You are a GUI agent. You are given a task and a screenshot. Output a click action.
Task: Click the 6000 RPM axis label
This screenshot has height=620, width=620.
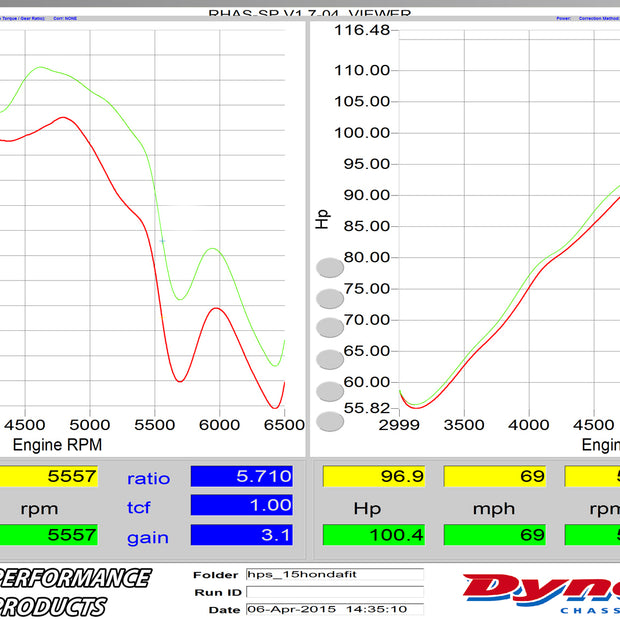[x=219, y=425]
